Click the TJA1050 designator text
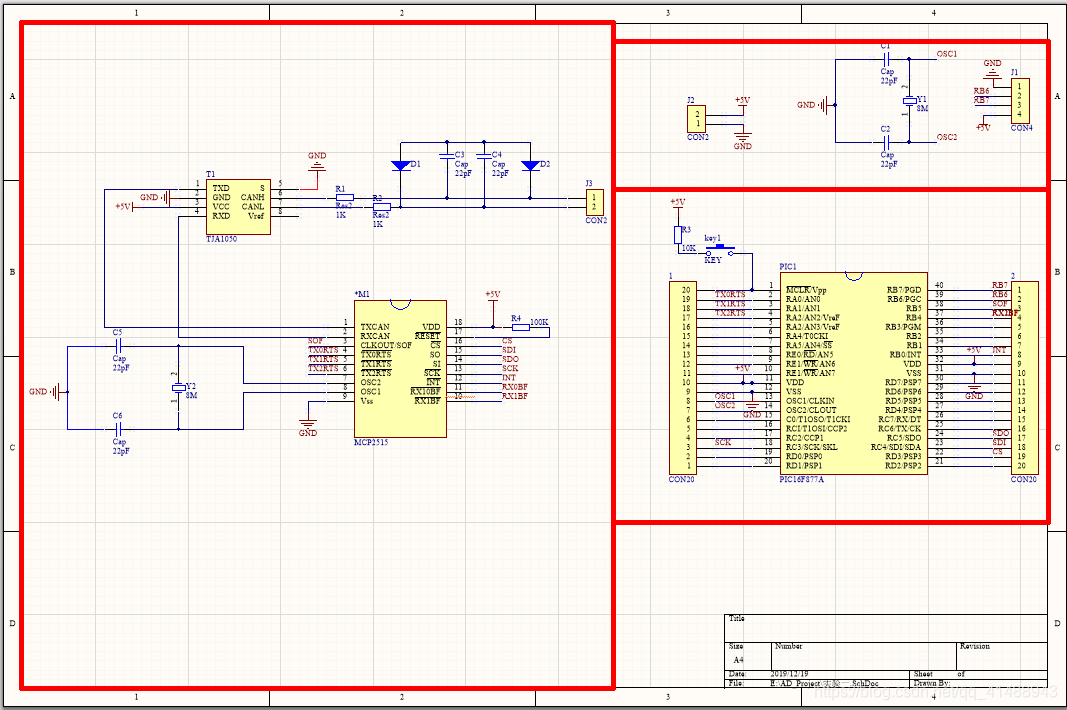This screenshot has height=710, width=1067. (x=221, y=240)
